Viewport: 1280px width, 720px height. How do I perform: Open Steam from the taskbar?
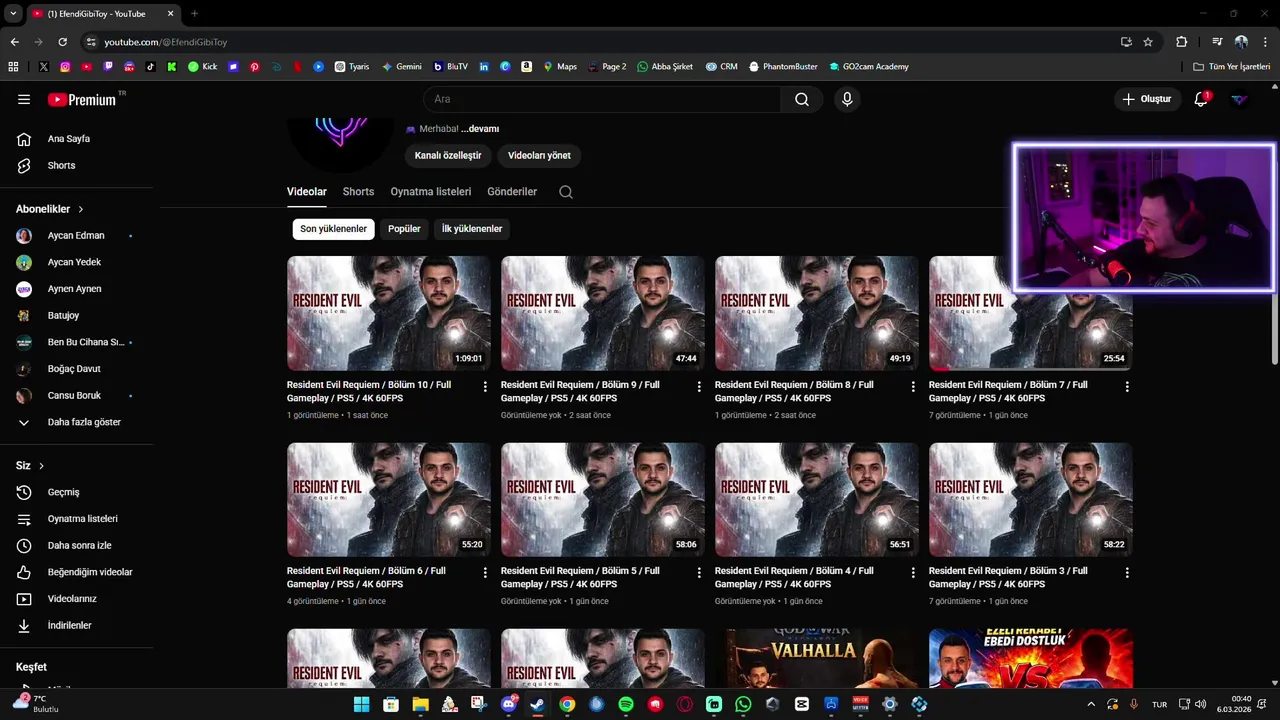537,704
